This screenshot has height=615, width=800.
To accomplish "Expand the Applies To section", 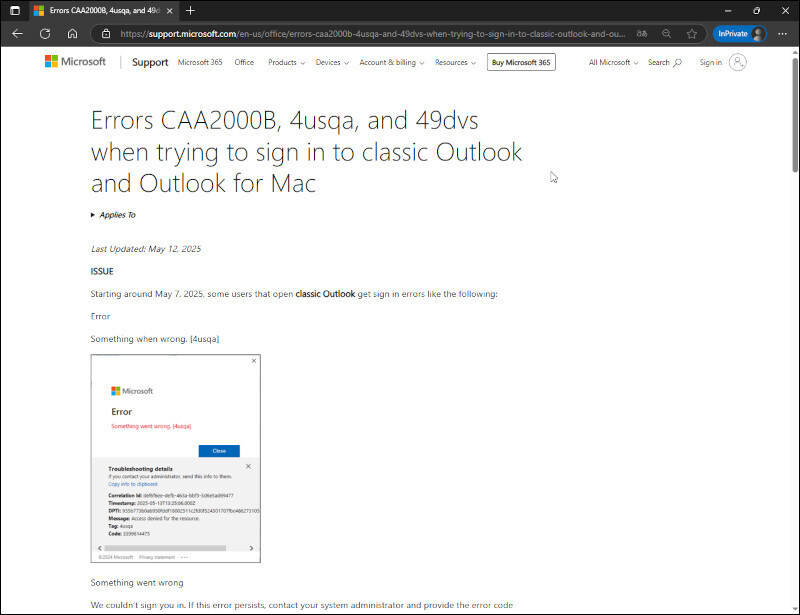I will pyautogui.click(x=113, y=215).
